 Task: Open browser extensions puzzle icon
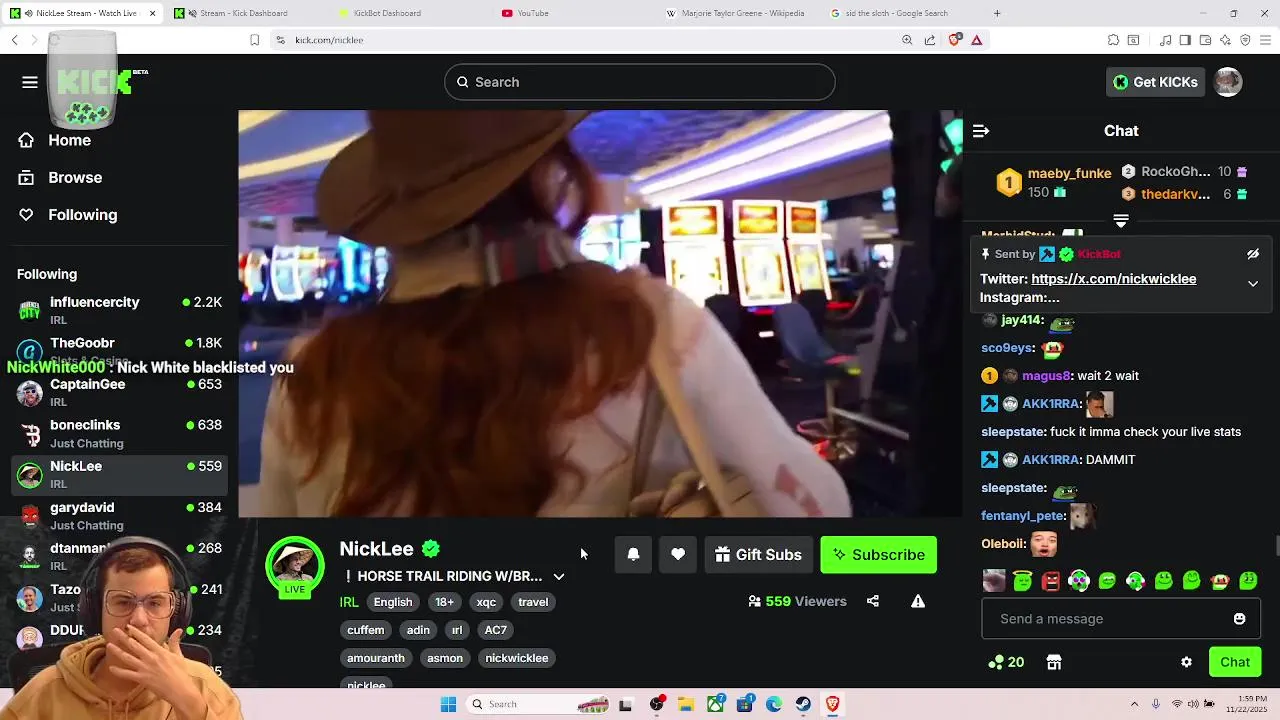pos(1113,40)
